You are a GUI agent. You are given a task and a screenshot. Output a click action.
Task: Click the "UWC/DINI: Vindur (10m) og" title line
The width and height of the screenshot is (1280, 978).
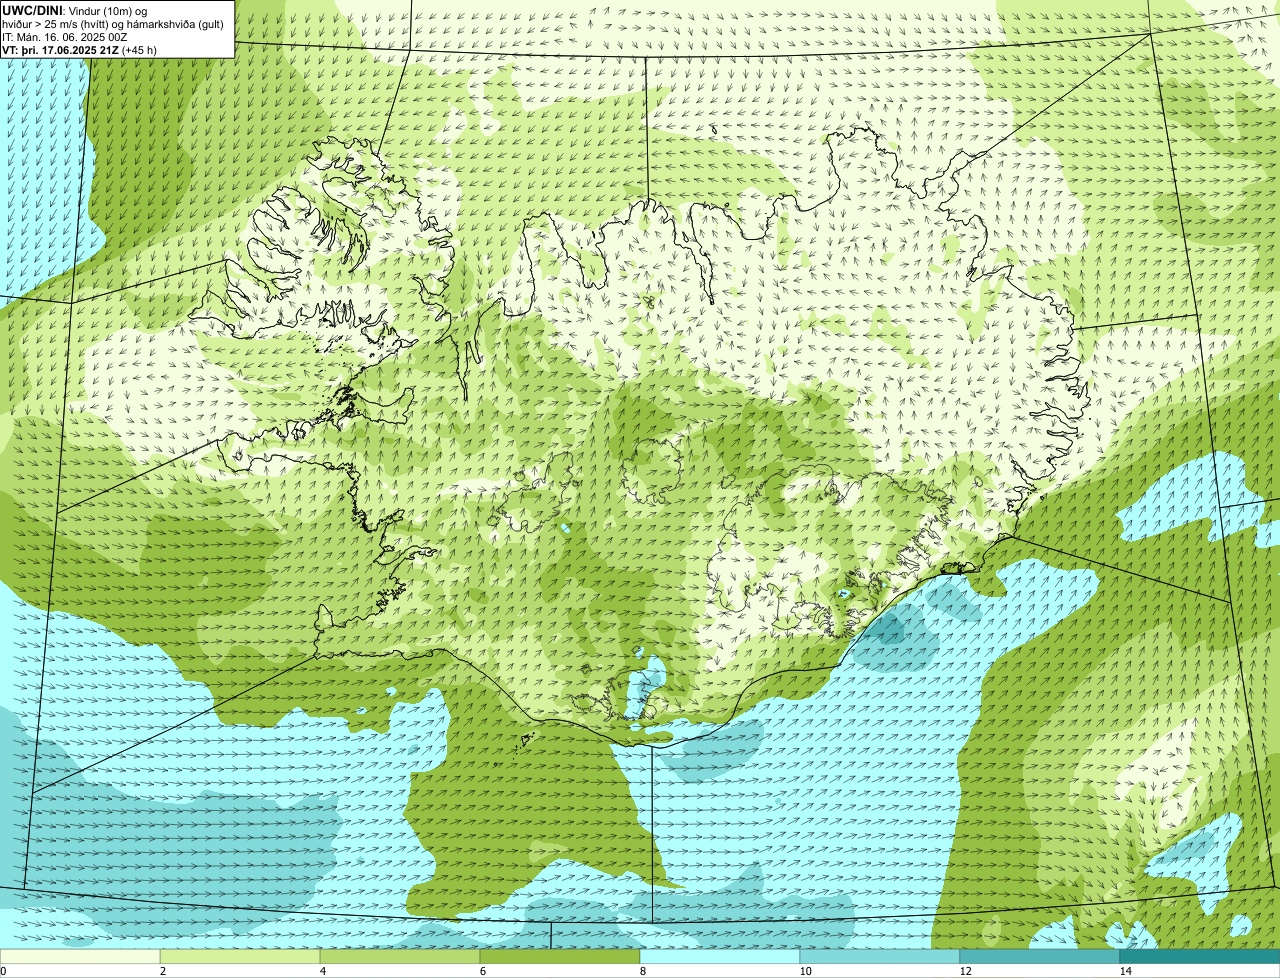(x=75, y=10)
